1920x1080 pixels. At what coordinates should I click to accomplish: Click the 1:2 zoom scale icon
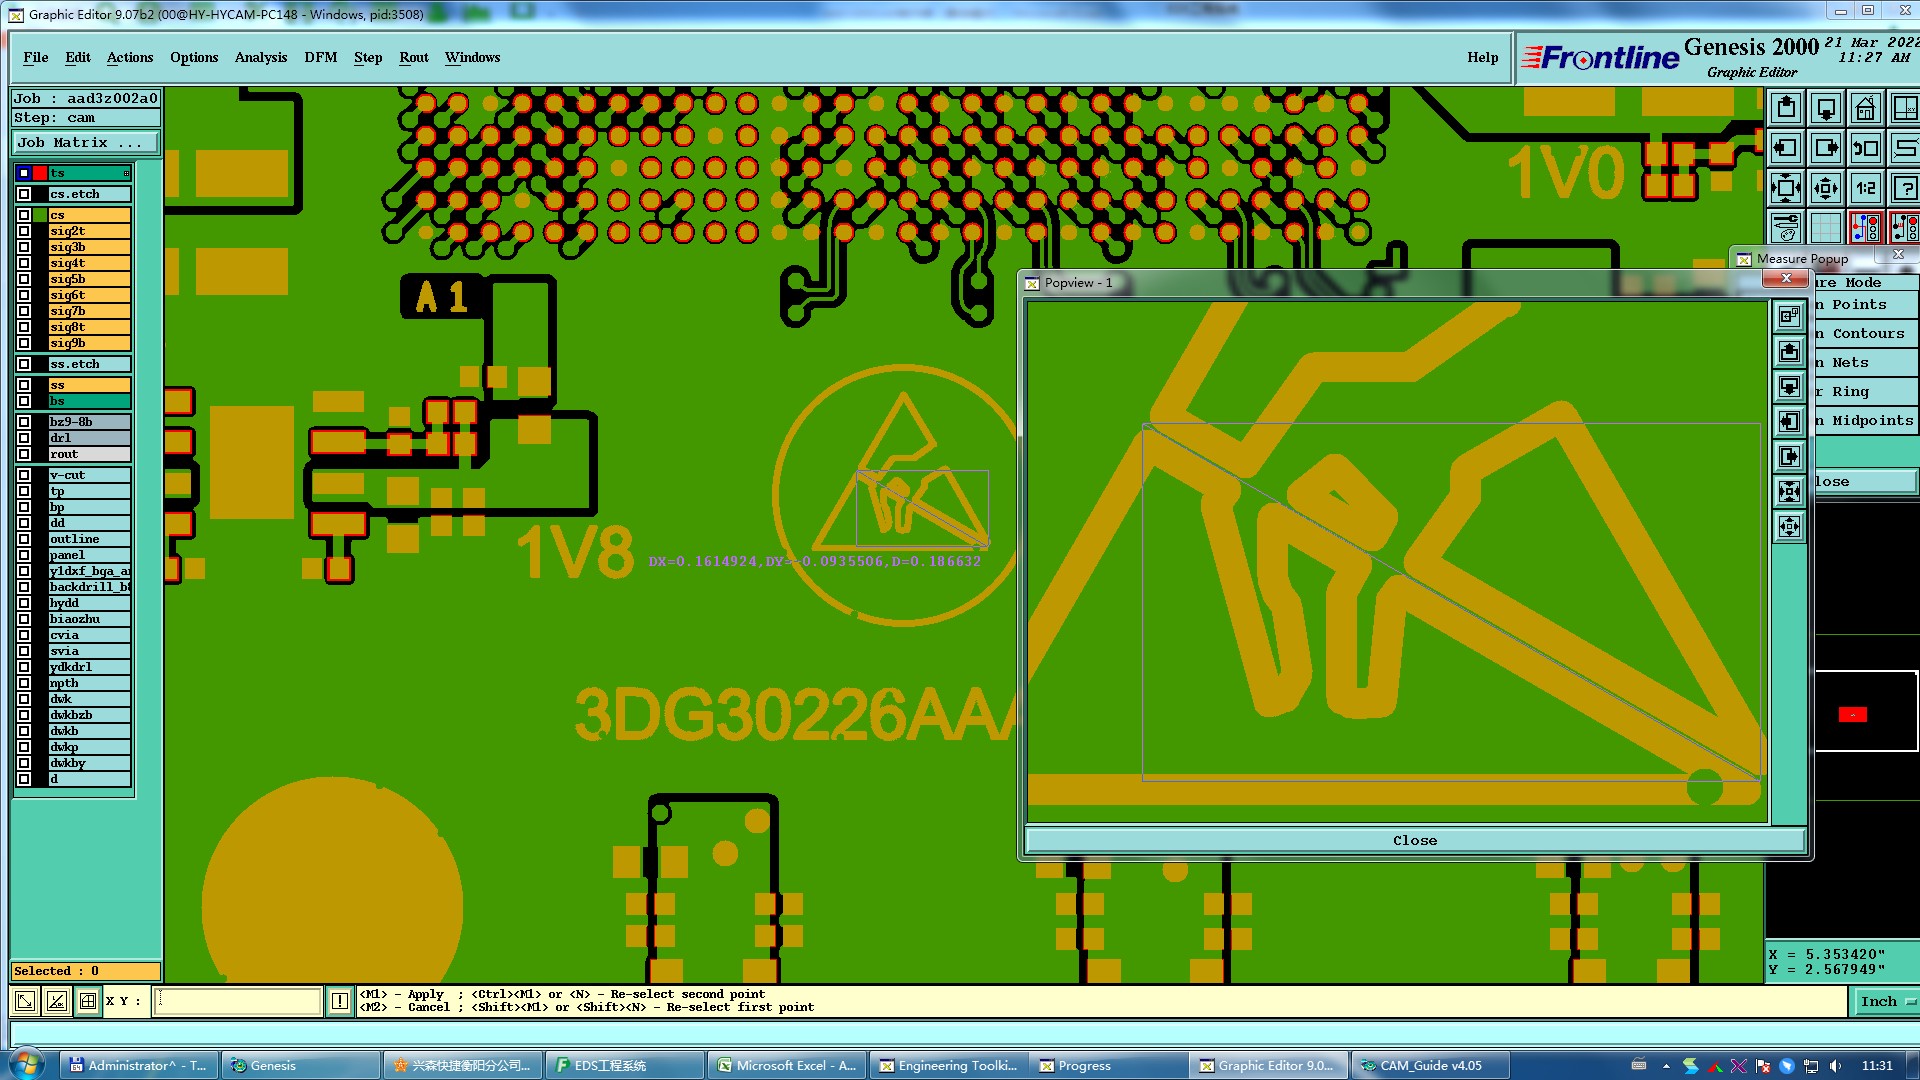[x=1865, y=188]
